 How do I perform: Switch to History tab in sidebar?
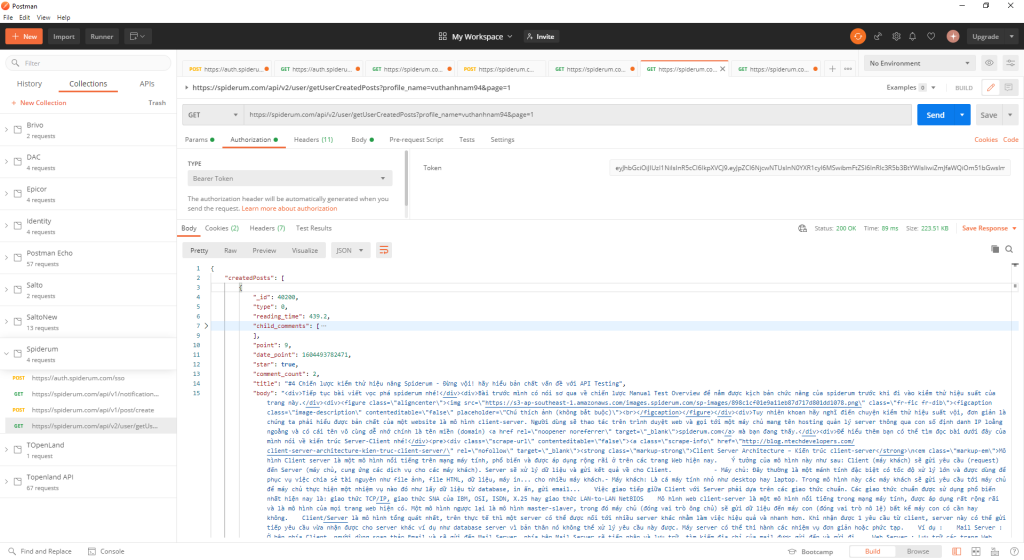tap(29, 84)
